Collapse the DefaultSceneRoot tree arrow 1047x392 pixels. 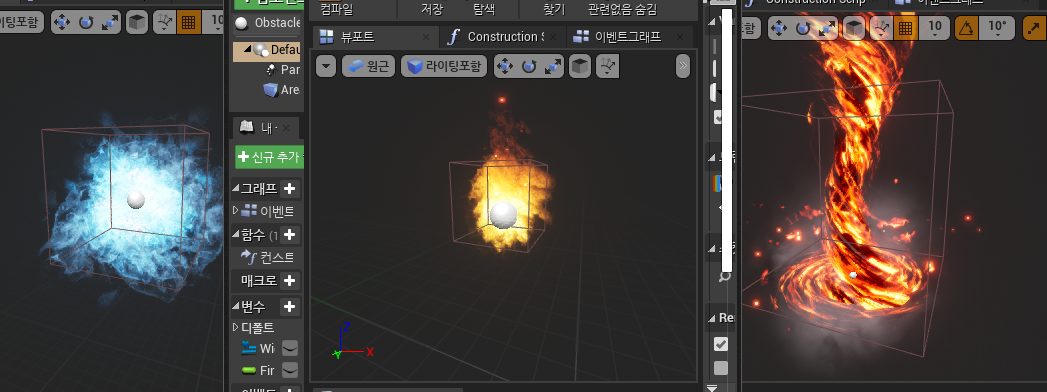[x=248, y=49]
